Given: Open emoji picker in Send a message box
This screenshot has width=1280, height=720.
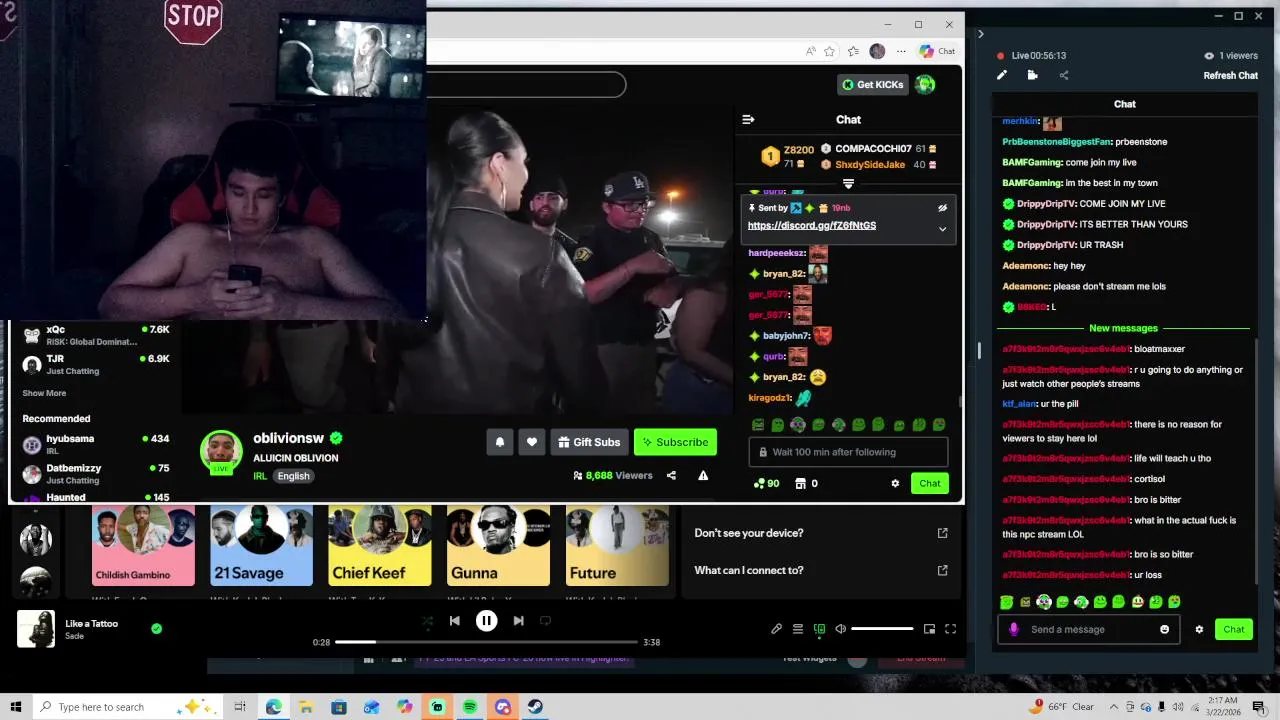Looking at the screenshot, I should click(1164, 630).
